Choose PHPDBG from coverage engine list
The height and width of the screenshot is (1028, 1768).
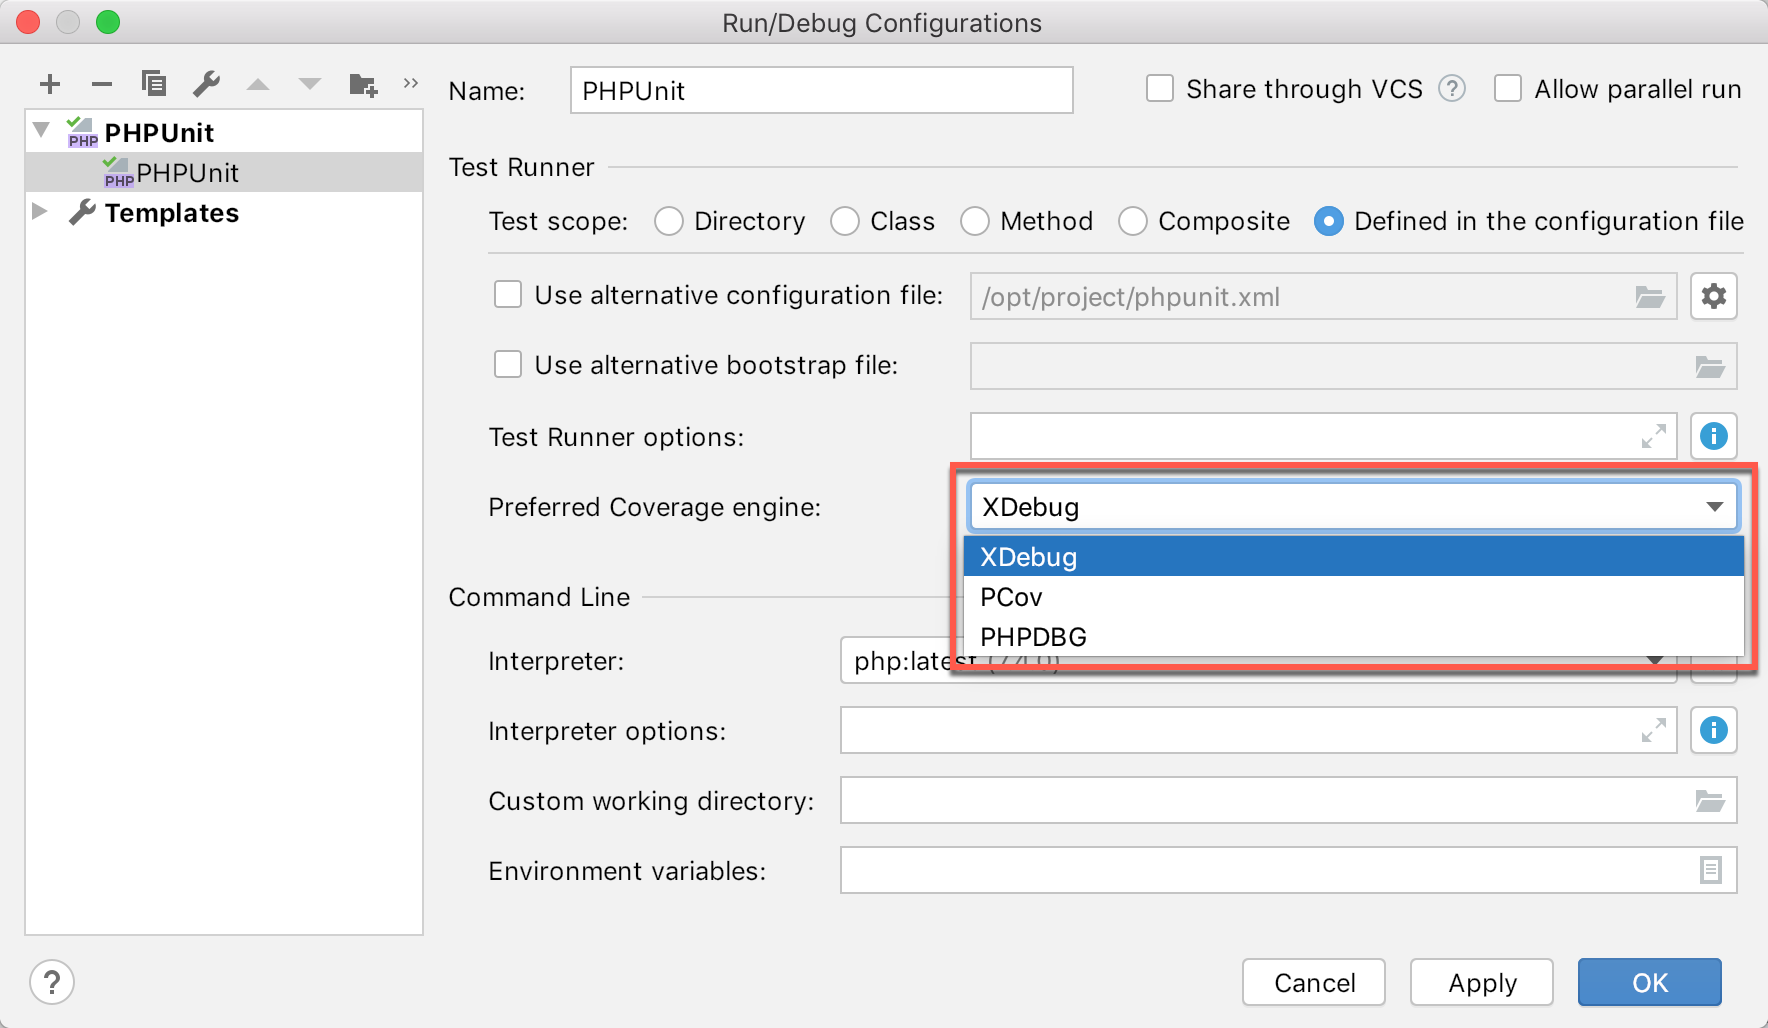(x=1354, y=636)
